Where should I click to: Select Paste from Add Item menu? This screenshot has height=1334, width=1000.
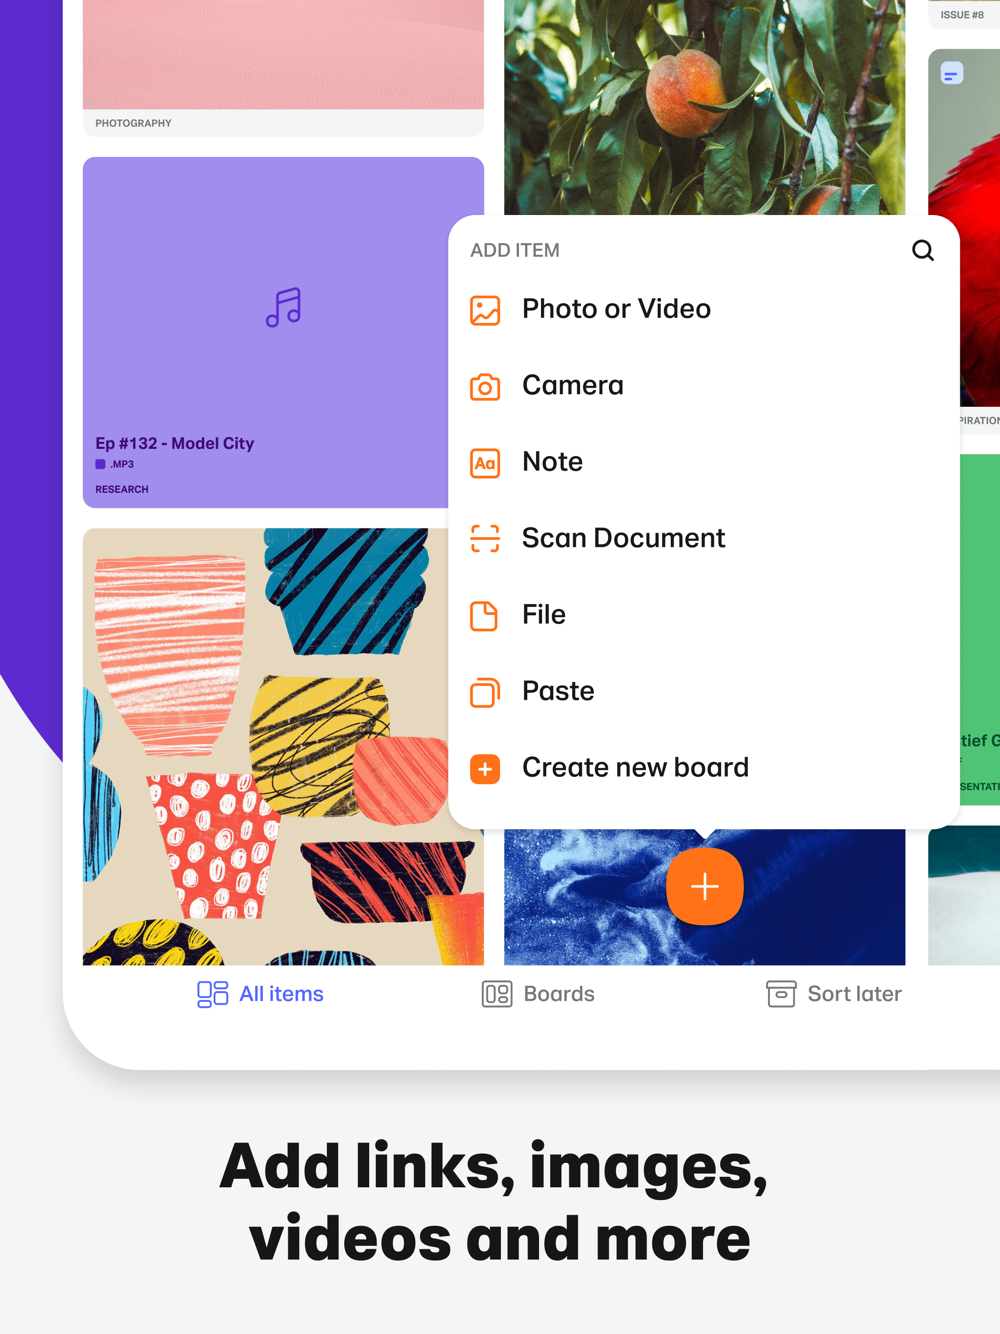click(704, 691)
